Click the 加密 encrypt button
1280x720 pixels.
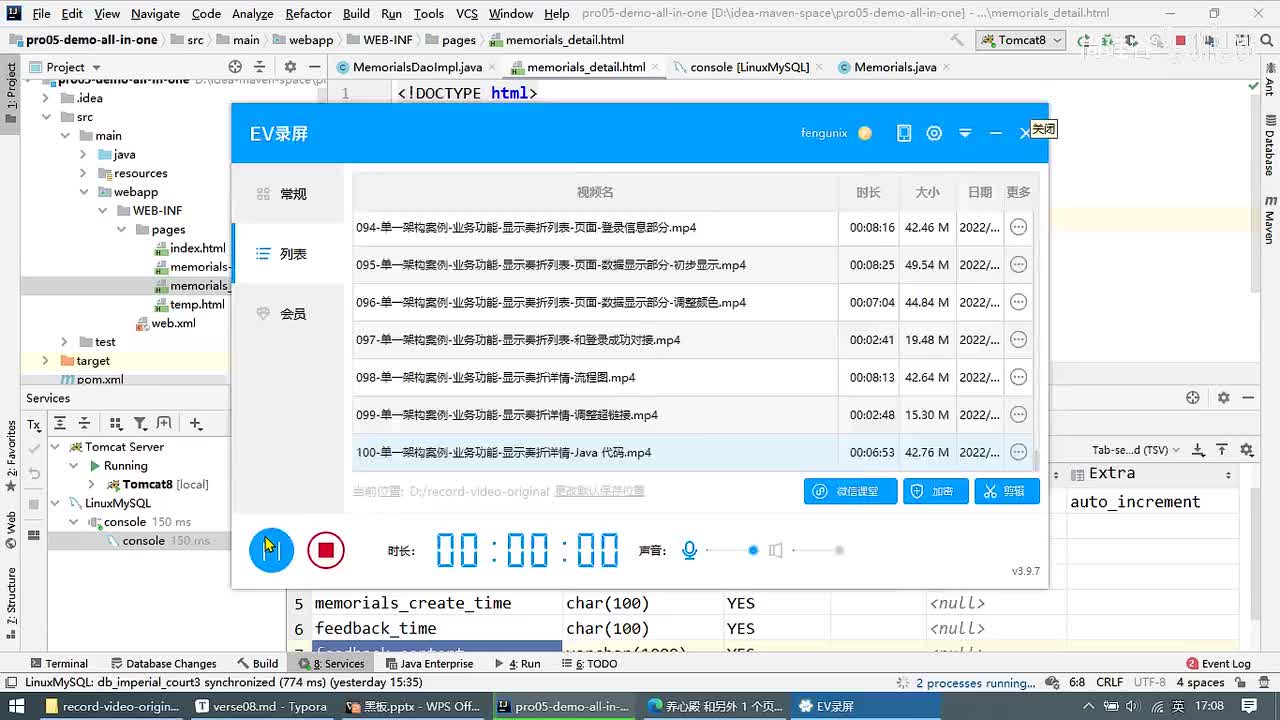(936, 491)
